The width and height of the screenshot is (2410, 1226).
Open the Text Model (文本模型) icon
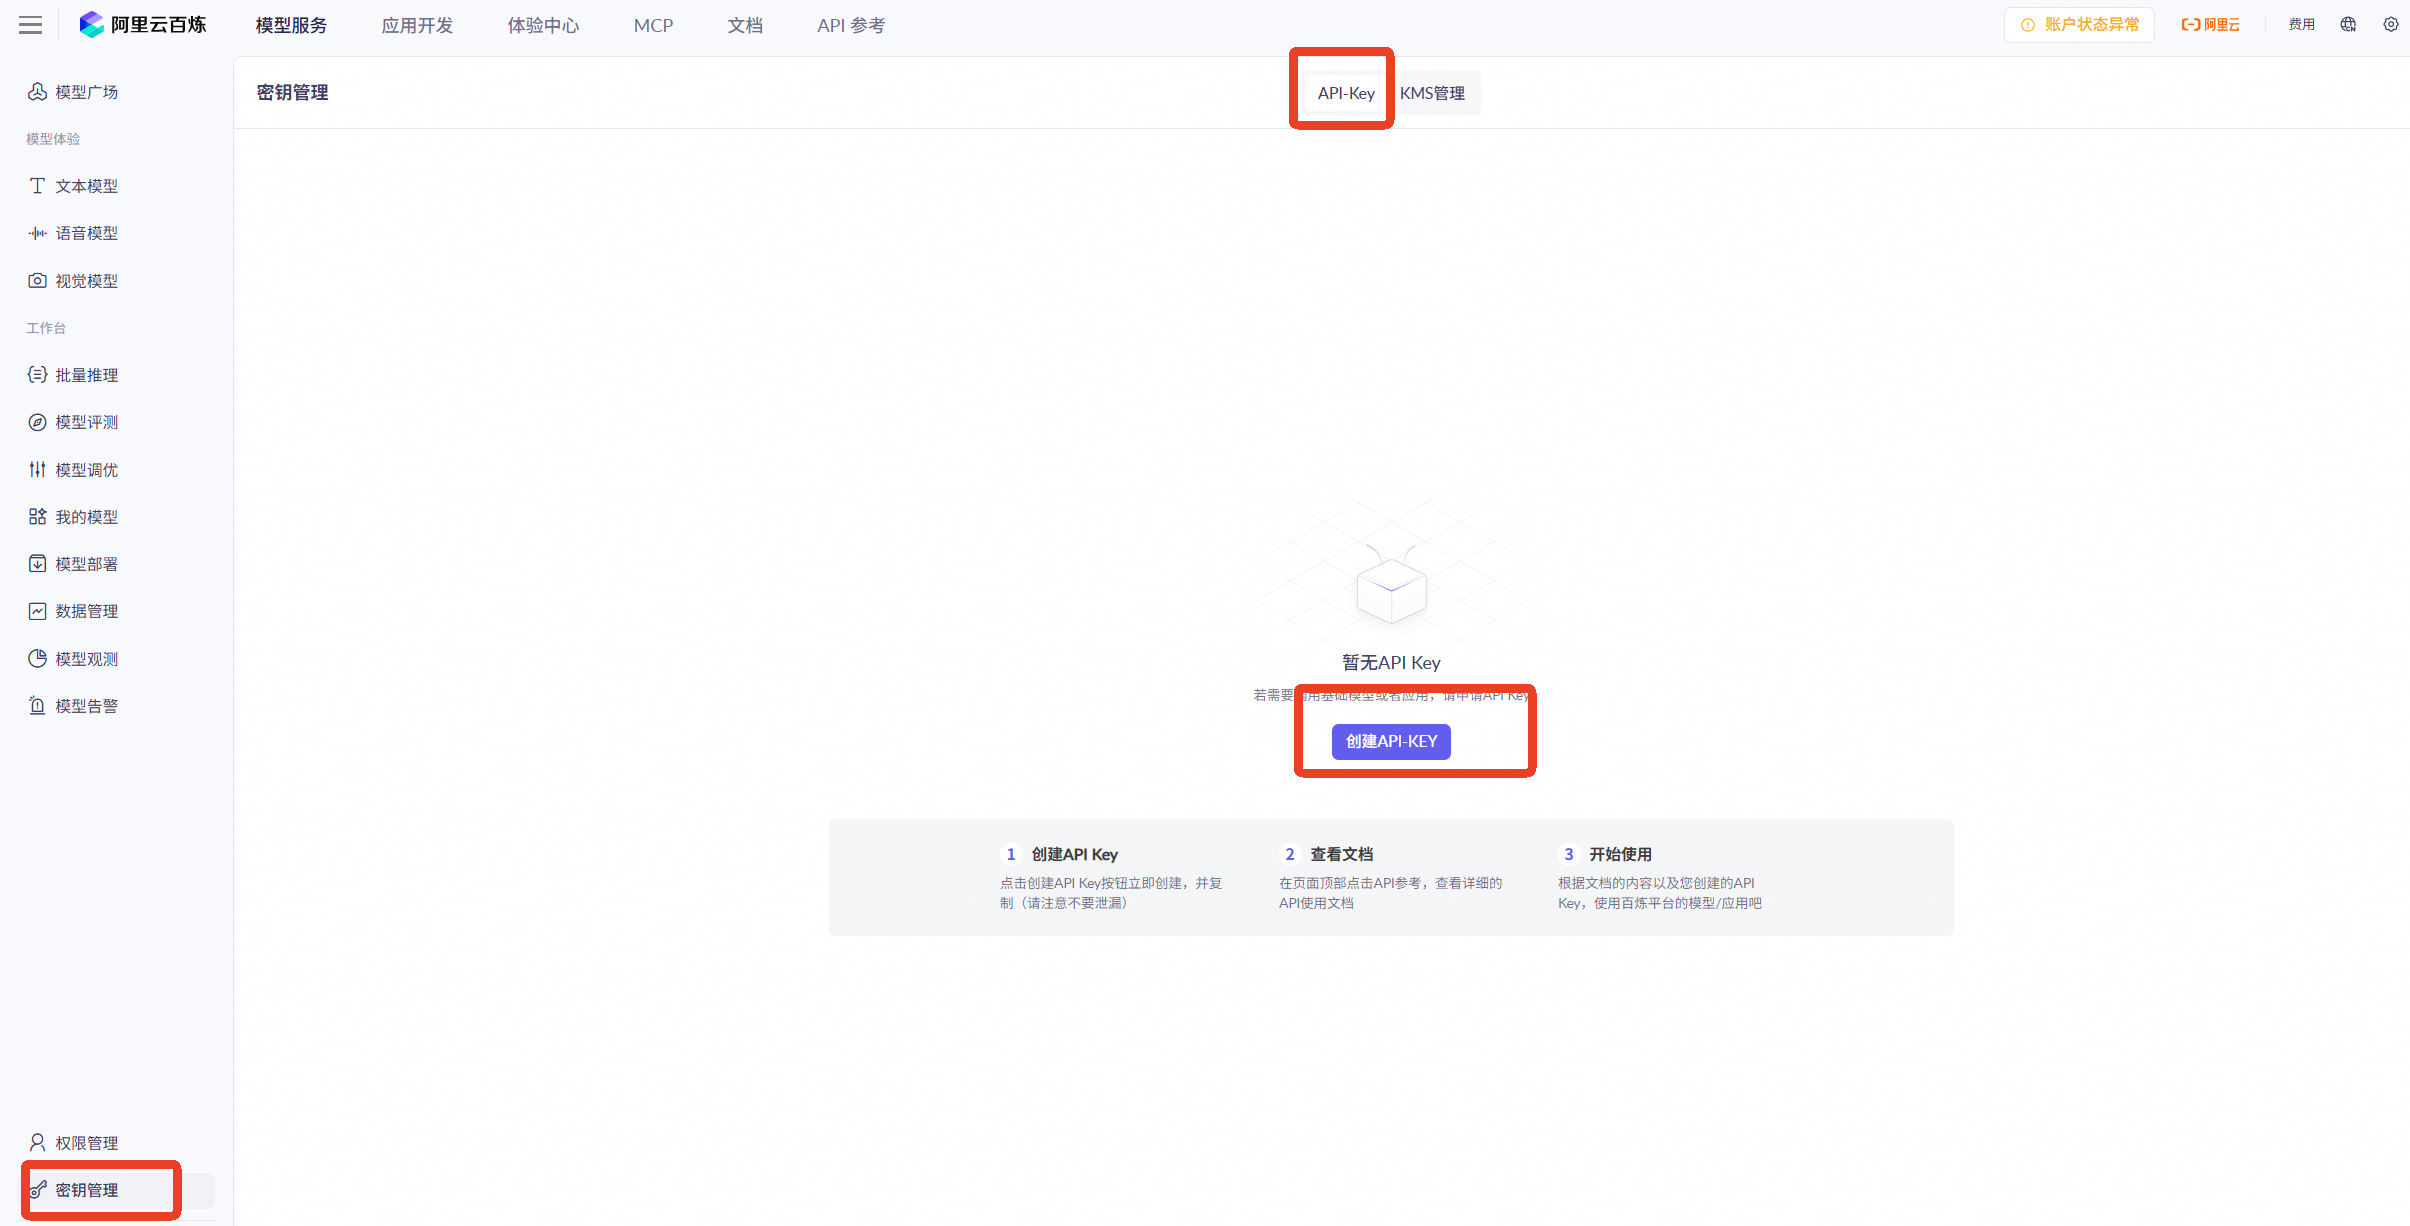tap(37, 186)
